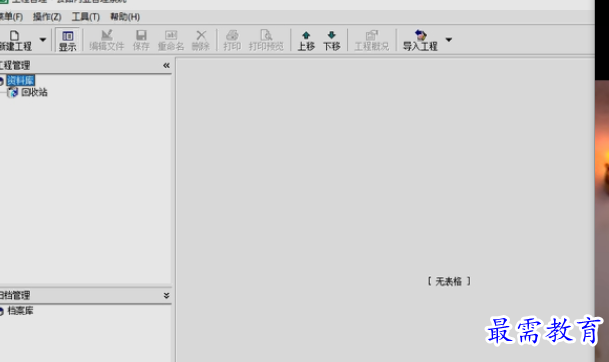609x362 pixels.
Task: Open the dropdown arrow beside 新建工程
Action: 43,40
